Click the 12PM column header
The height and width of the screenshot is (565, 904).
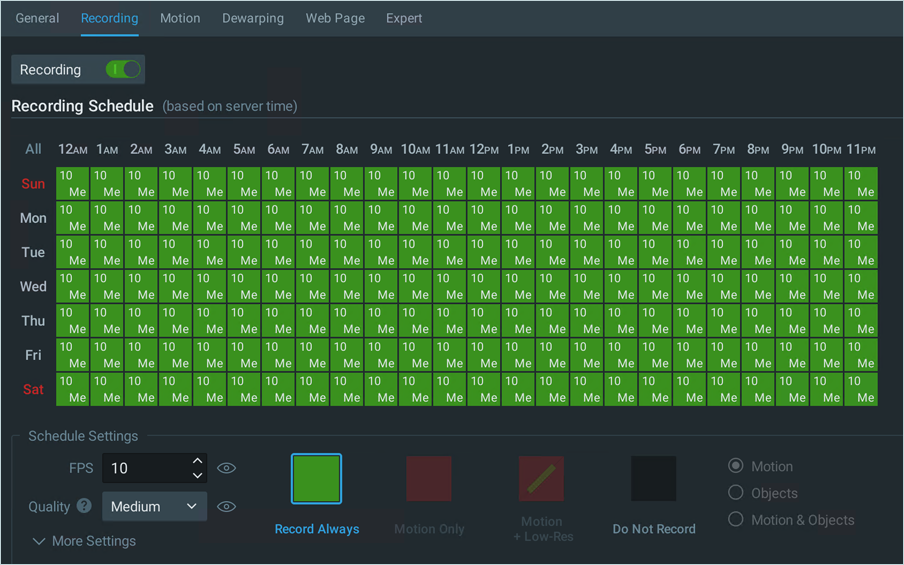tap(484, 149)
